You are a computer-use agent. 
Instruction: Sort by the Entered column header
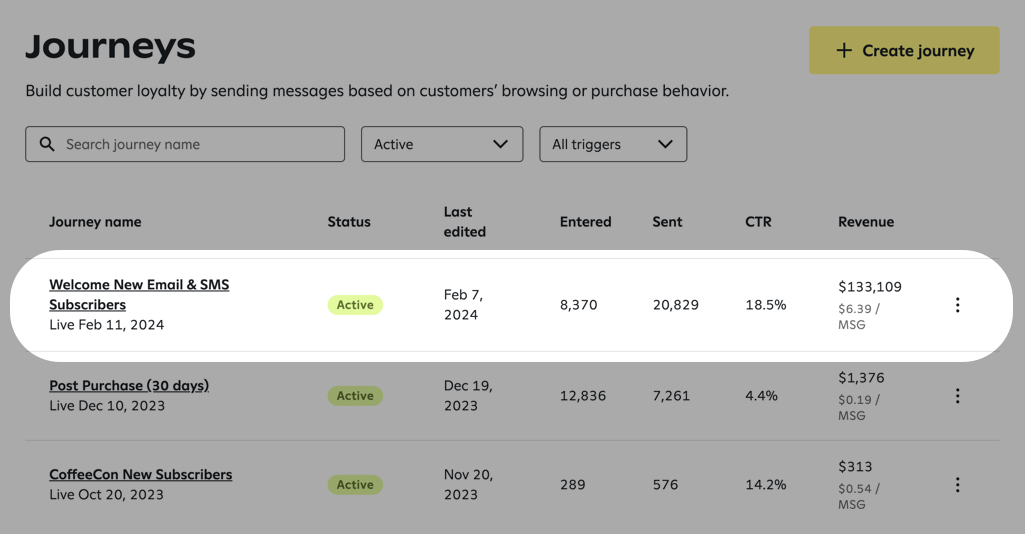point(585,222)
